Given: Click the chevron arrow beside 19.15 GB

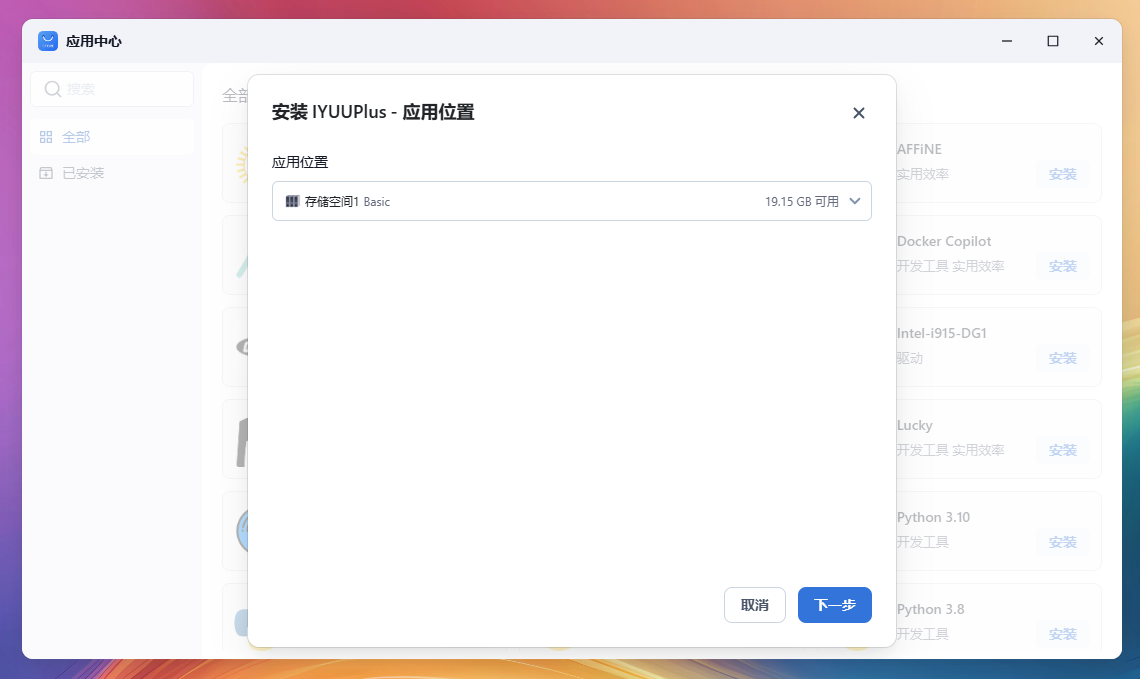Looking at the screenshot, I should pyautogui.click(x=855, y=201).
